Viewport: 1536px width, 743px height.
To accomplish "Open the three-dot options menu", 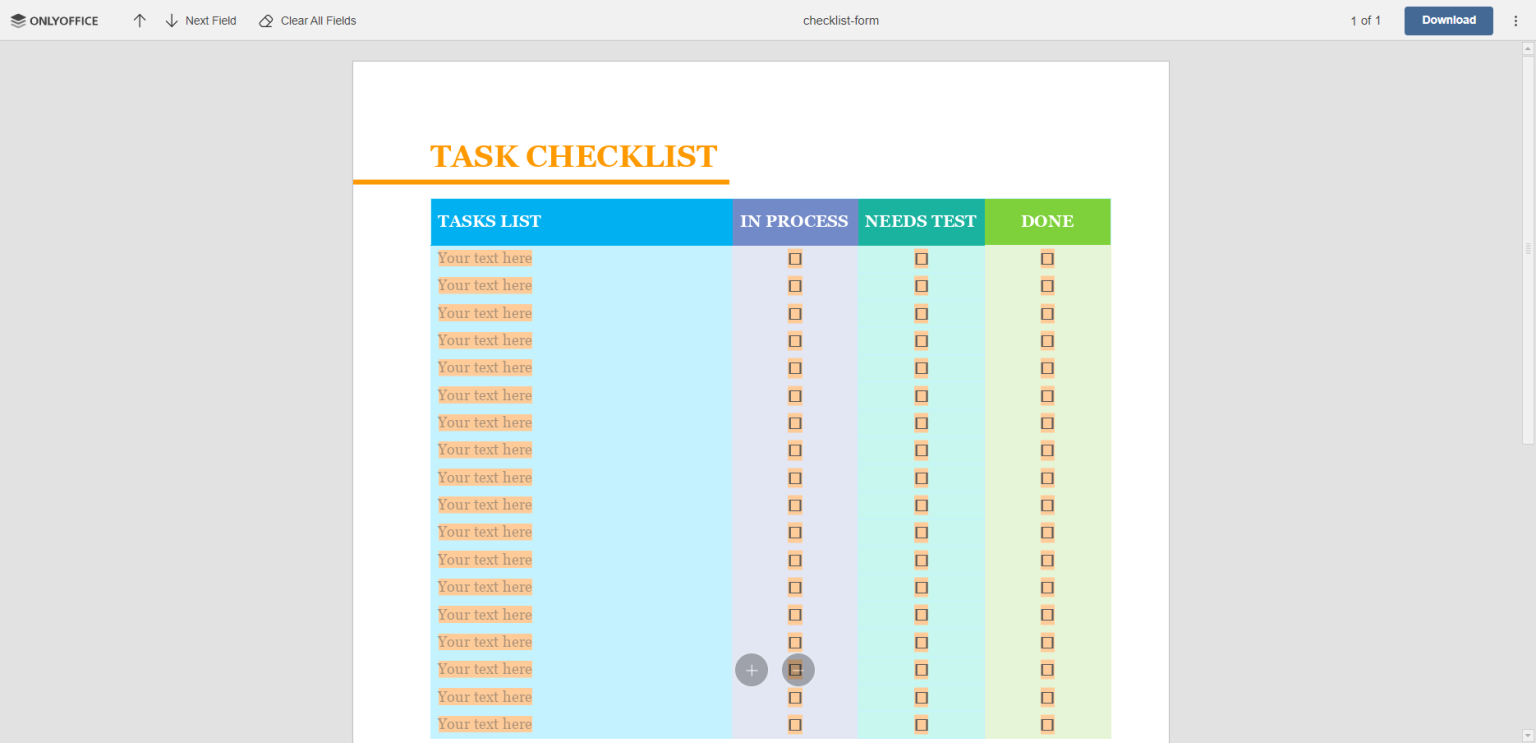I will pyautogui.click(x=1516, y=20).
